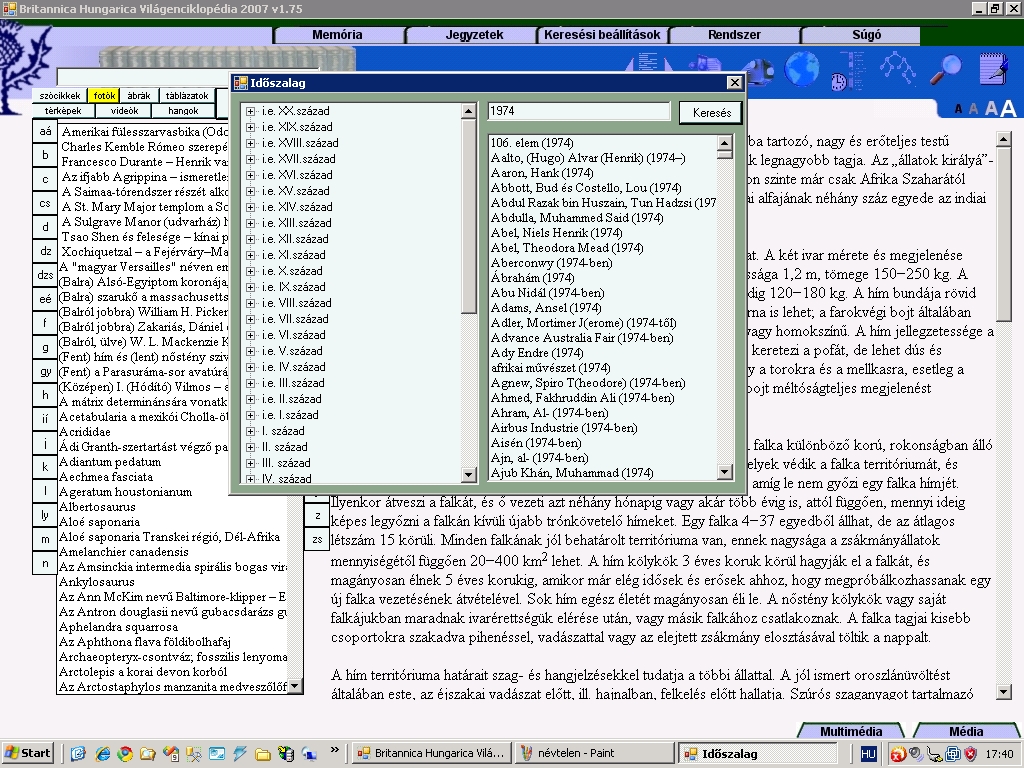Click the Start button
The image size is (1024, 768).
click(29, 753)
